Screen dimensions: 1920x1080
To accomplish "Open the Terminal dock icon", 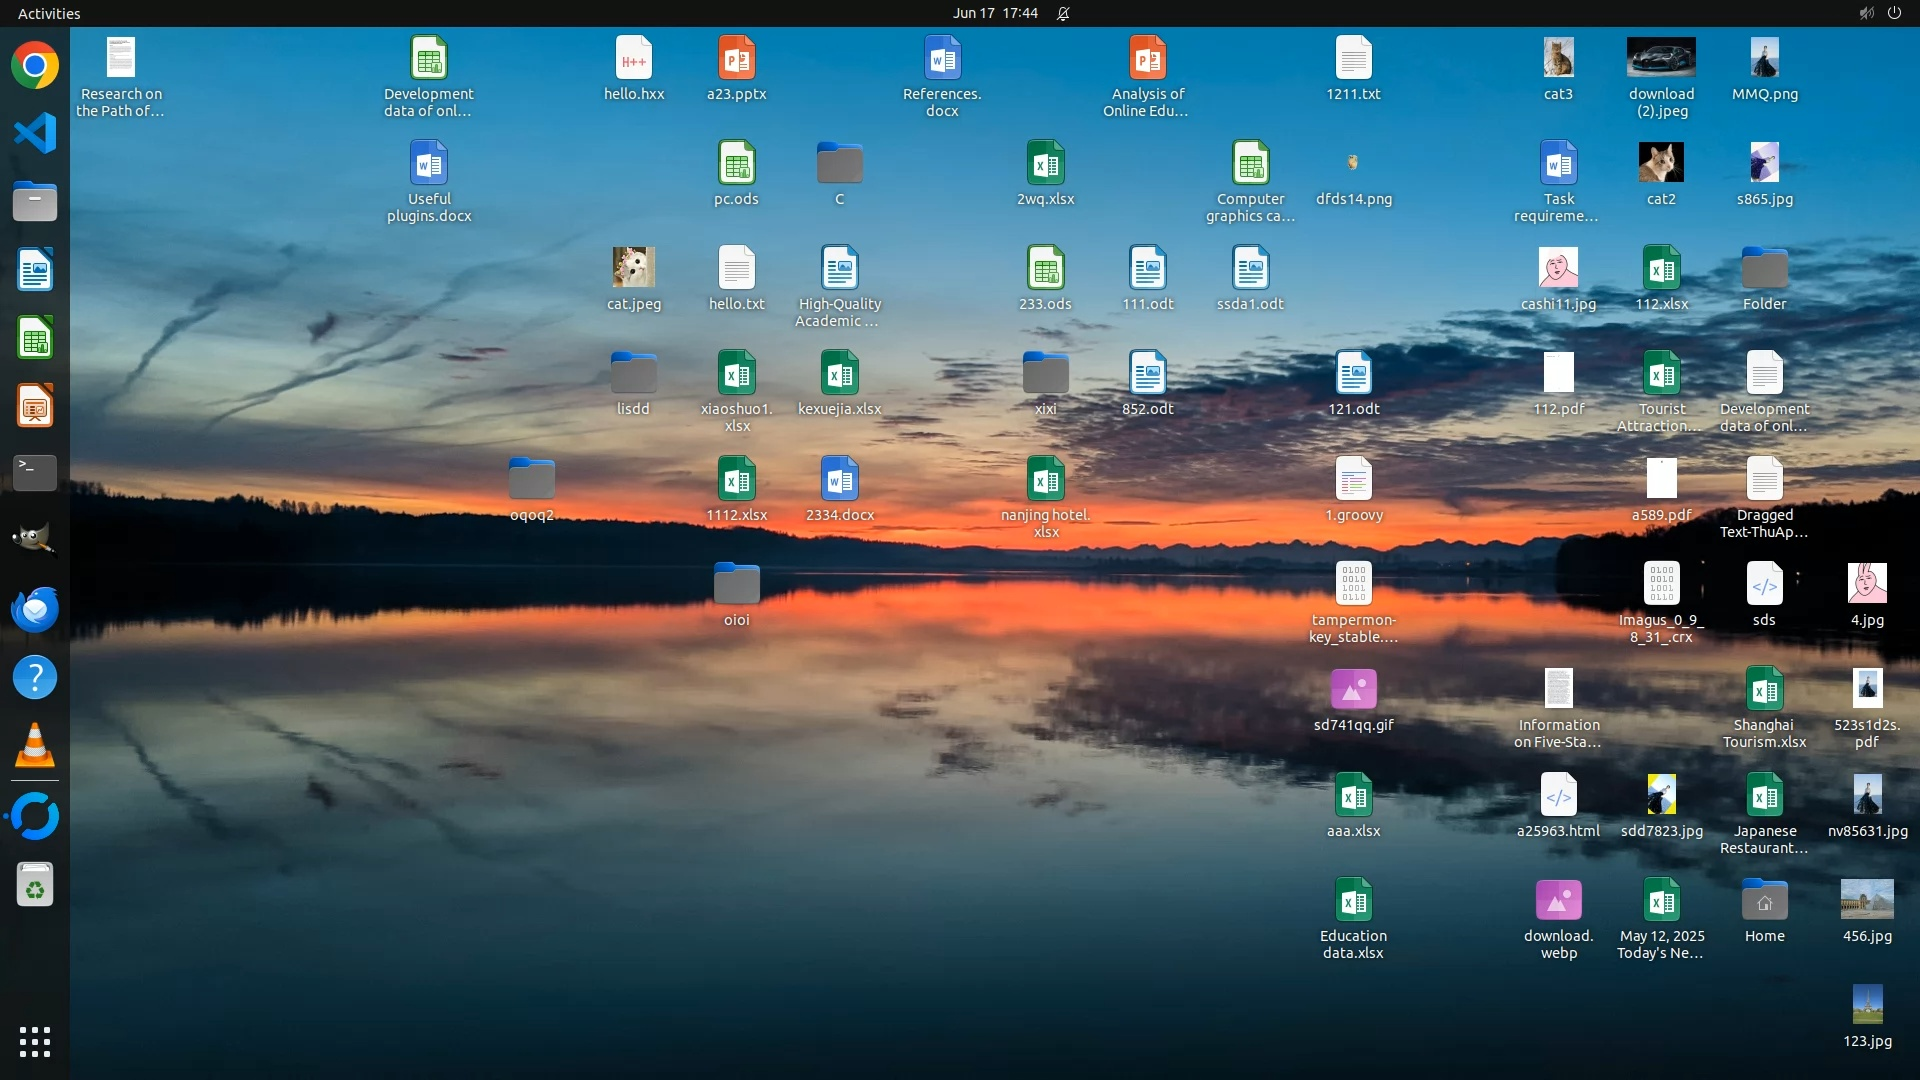I will 35,472.
